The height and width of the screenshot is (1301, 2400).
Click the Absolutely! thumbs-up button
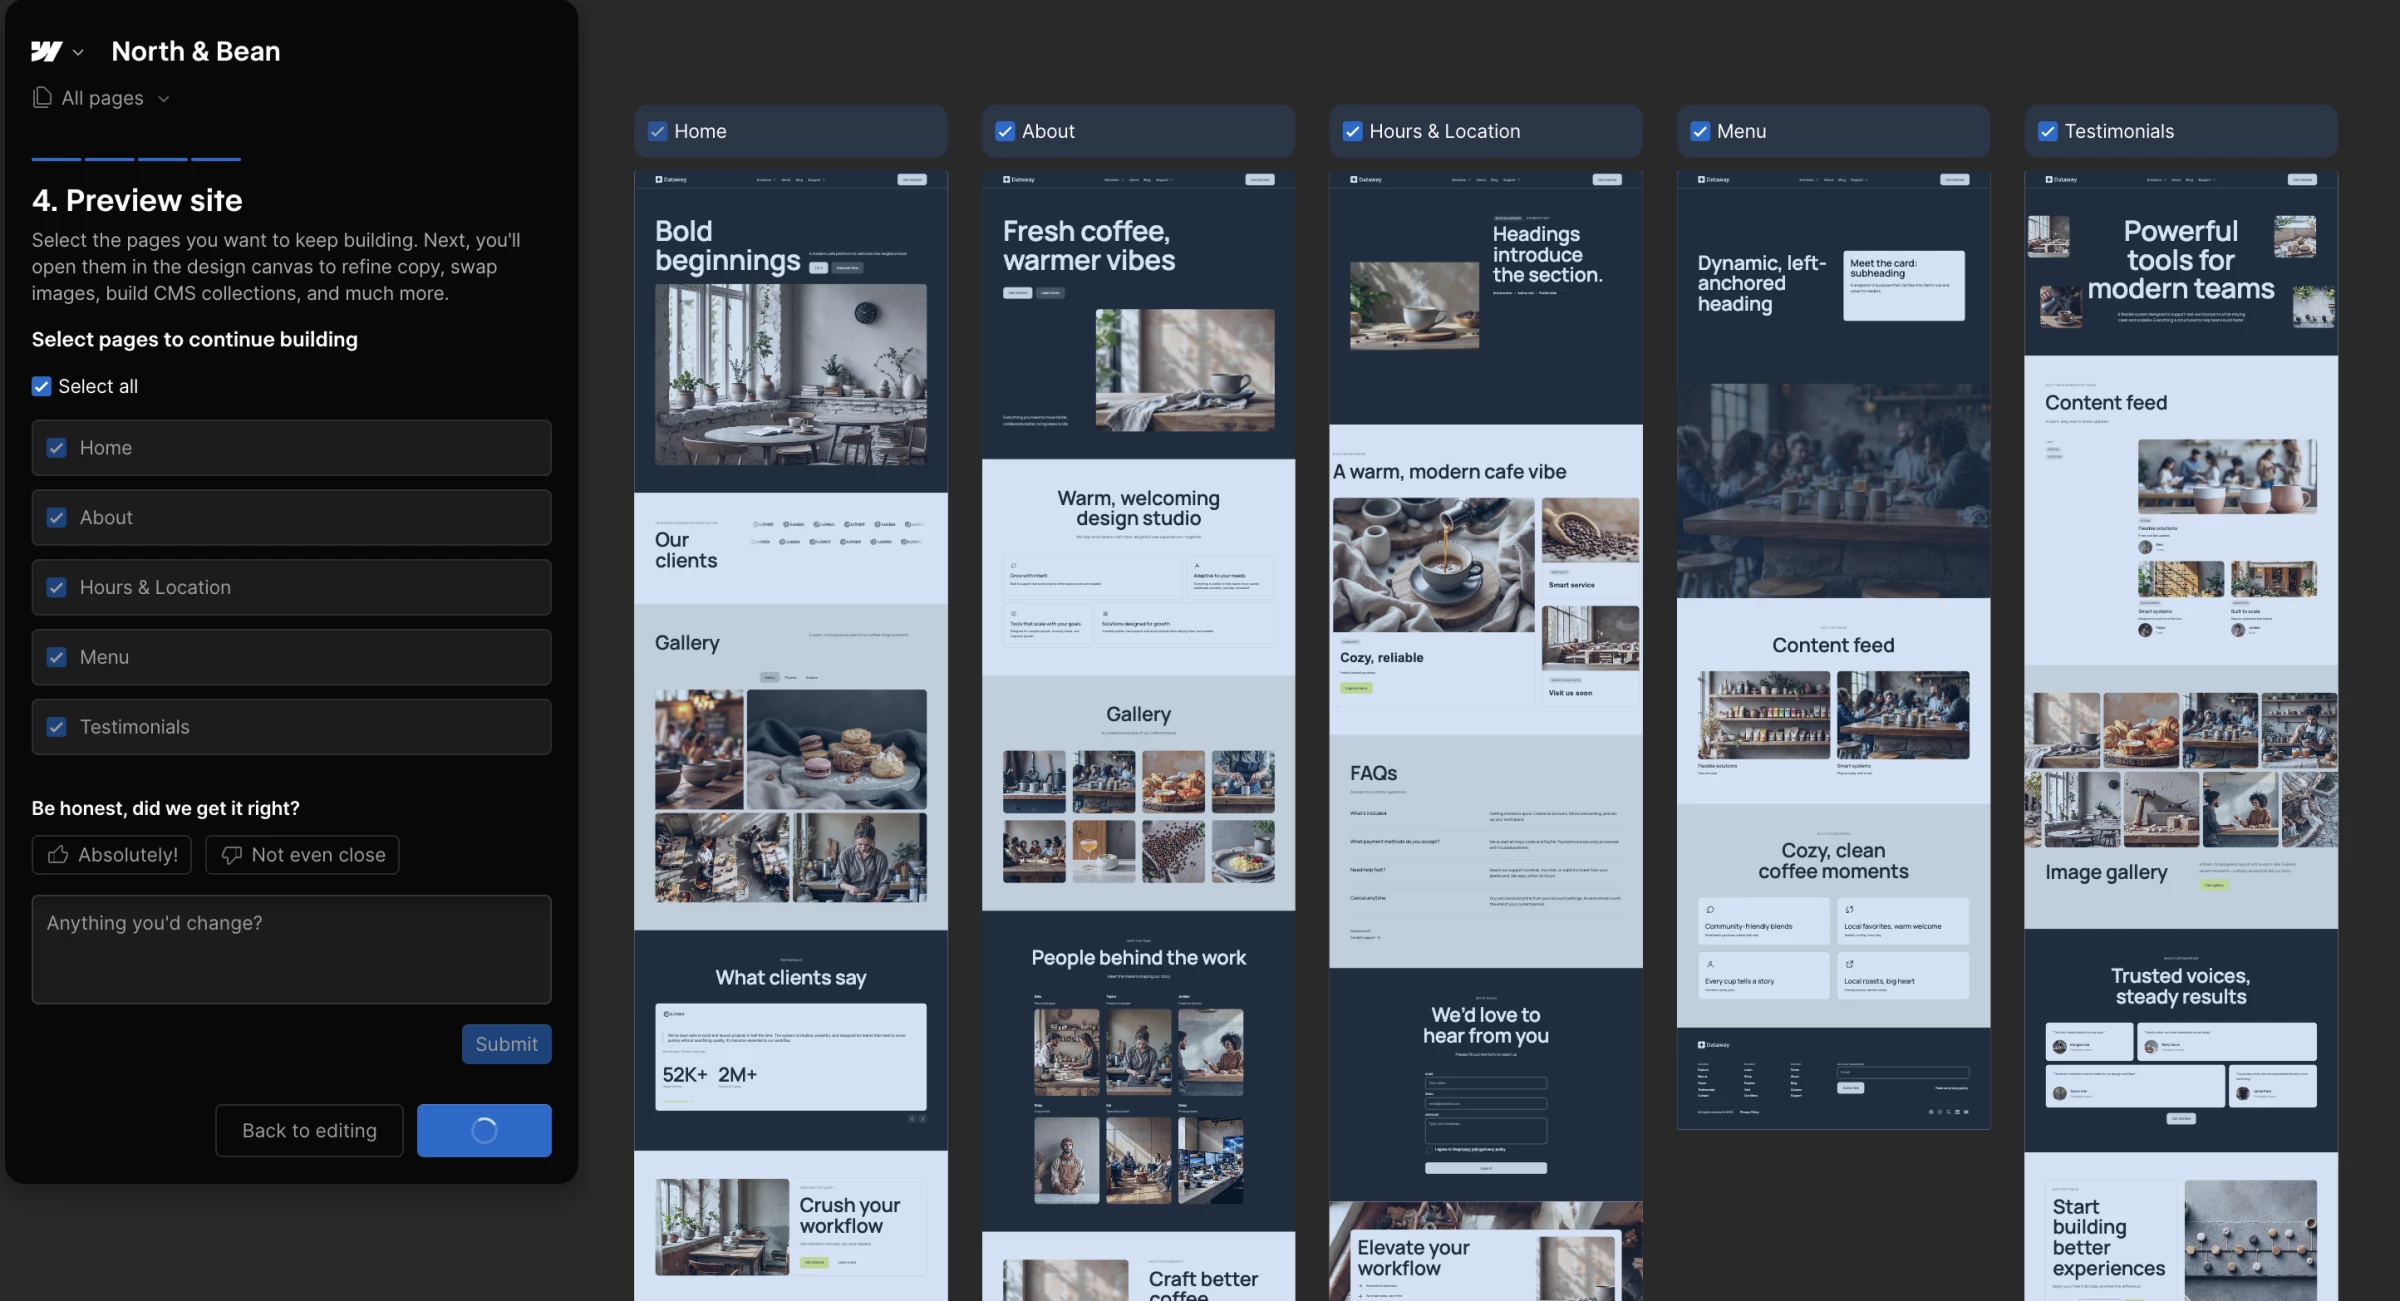click(112, 855)
